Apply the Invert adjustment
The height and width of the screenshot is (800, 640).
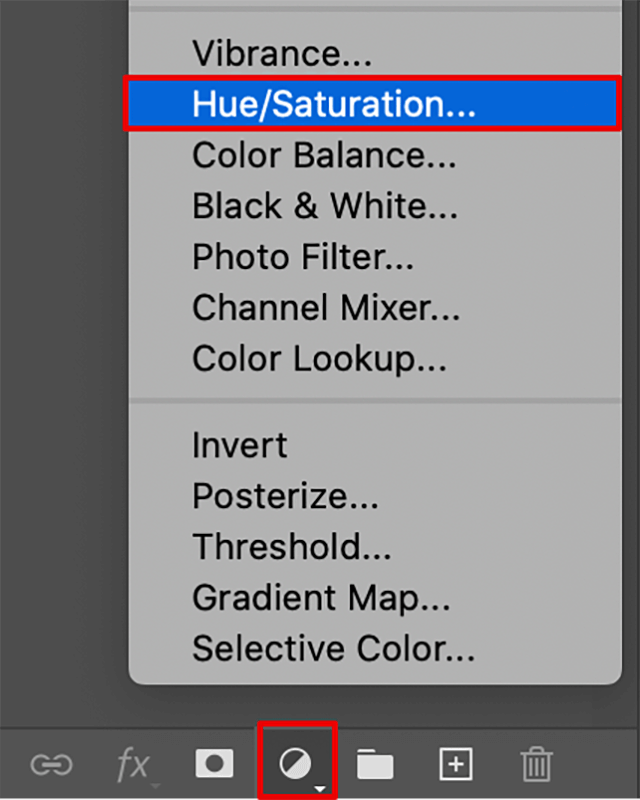[x=239, y=444]
